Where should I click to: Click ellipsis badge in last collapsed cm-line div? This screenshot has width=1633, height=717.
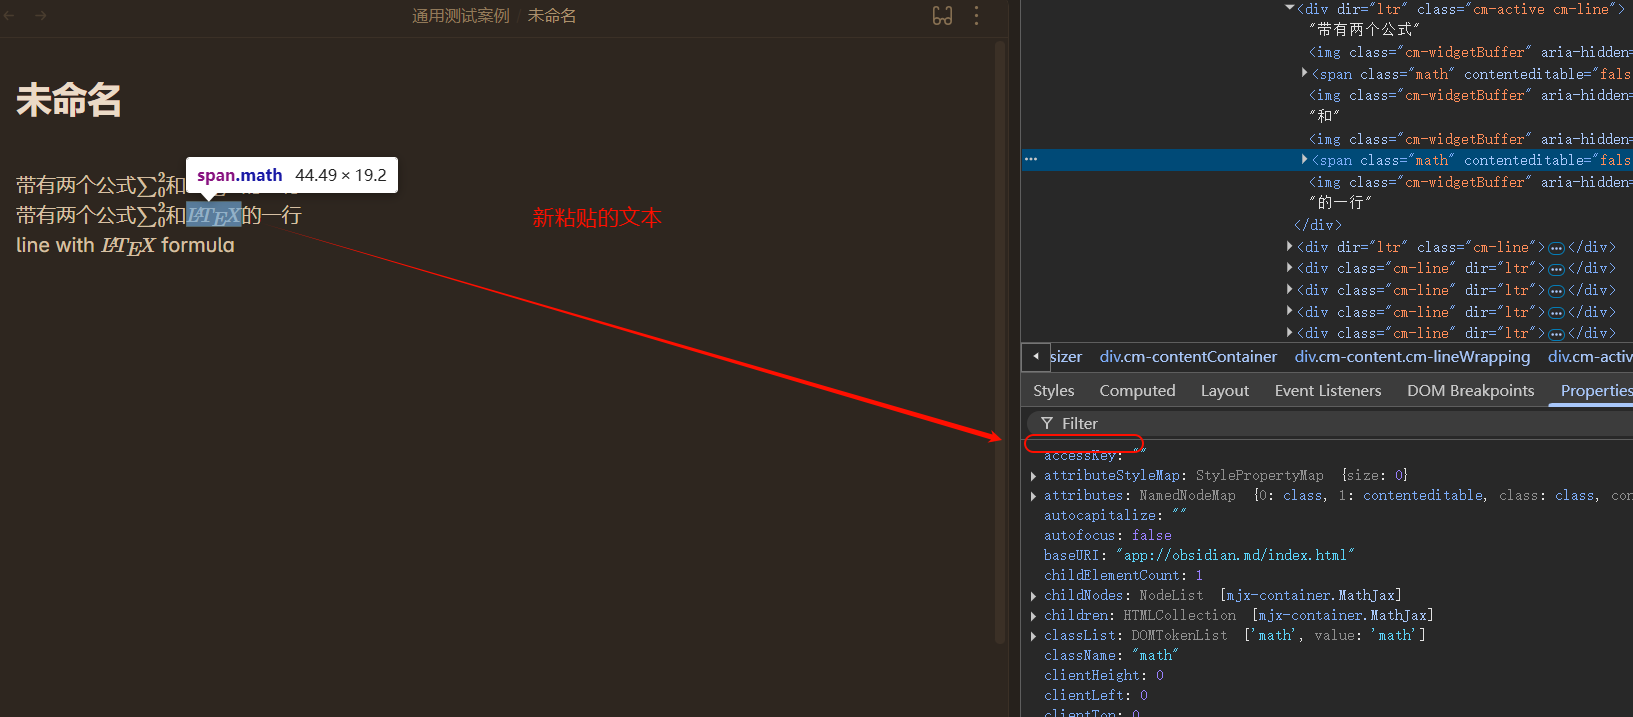1556,333
